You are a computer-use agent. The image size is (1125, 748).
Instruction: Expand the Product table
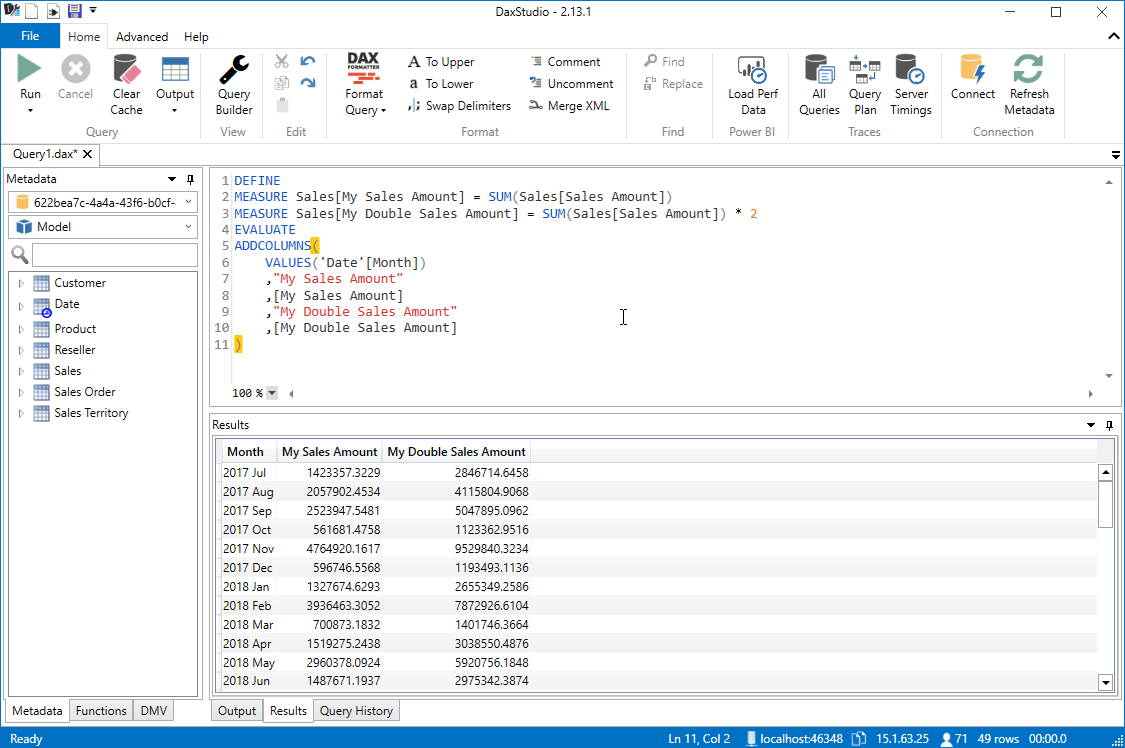coord(21,329)
